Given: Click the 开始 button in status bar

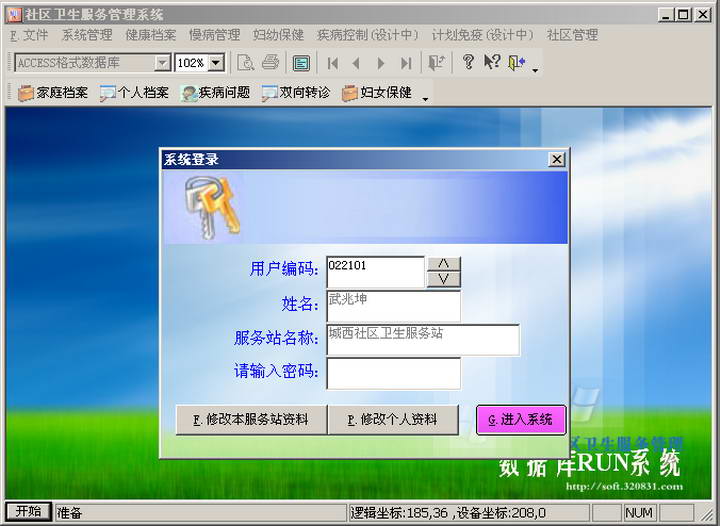Looking at the screenshot, I should [x=27, y=512].
